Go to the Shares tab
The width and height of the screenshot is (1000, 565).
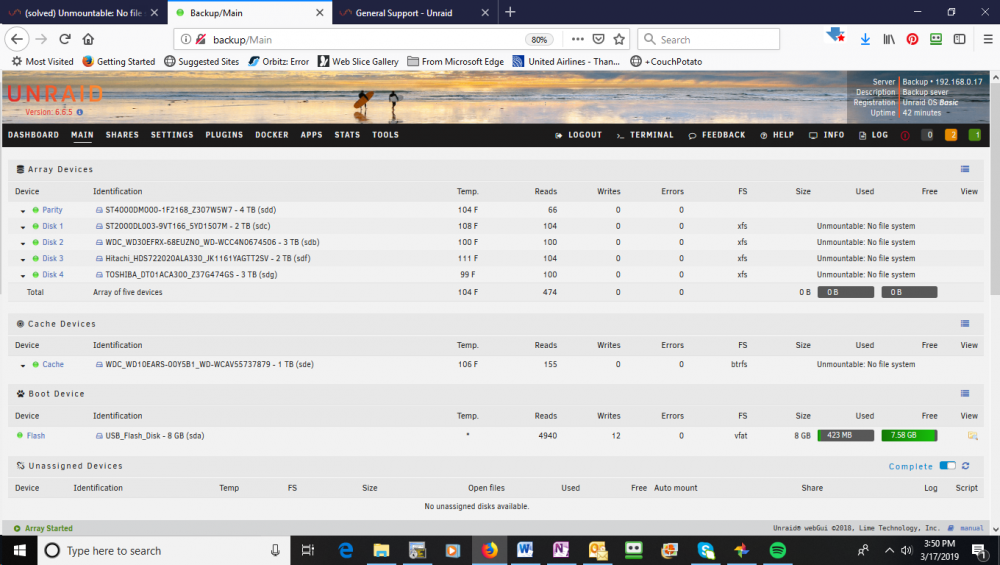[x=122, y=135]
